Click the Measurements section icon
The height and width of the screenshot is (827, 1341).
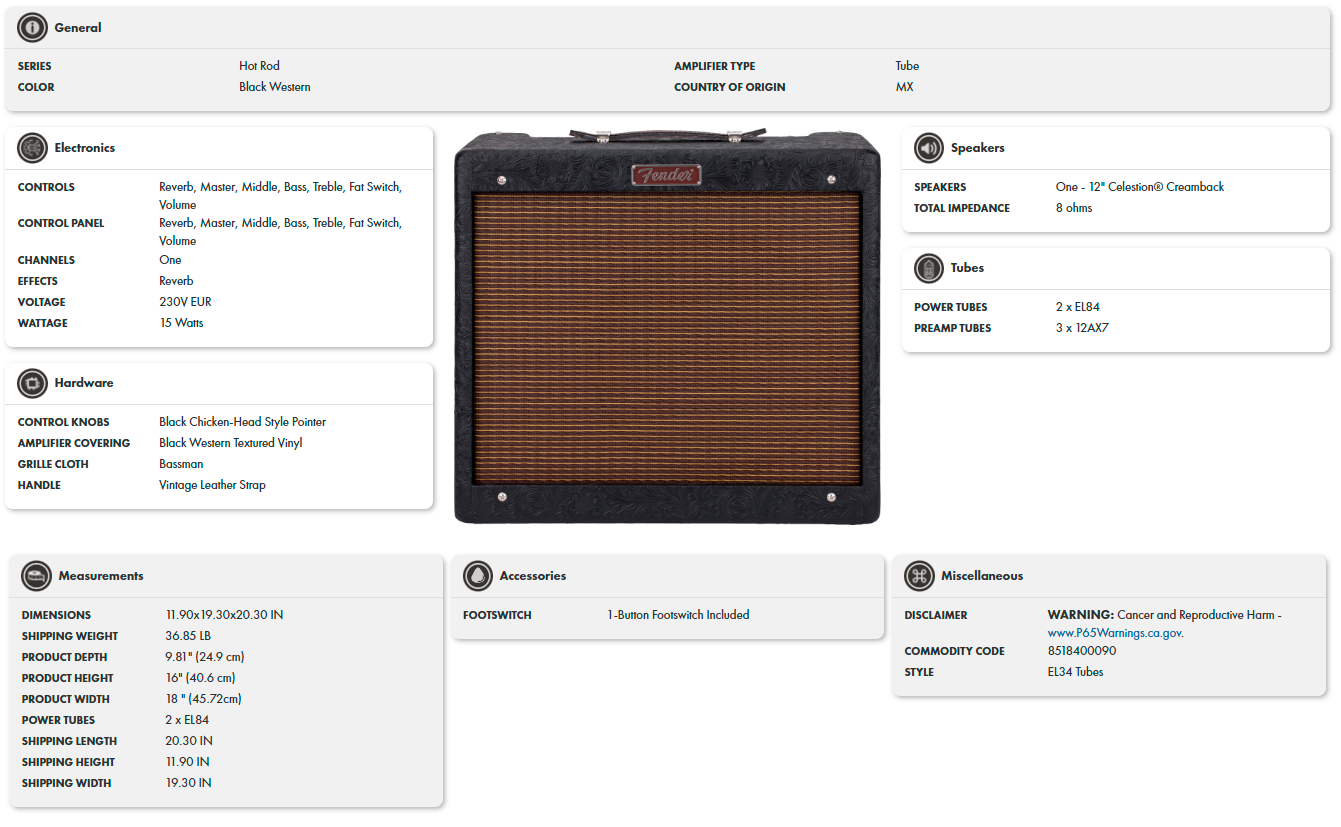pyautogui.click(x=37, y=576)
